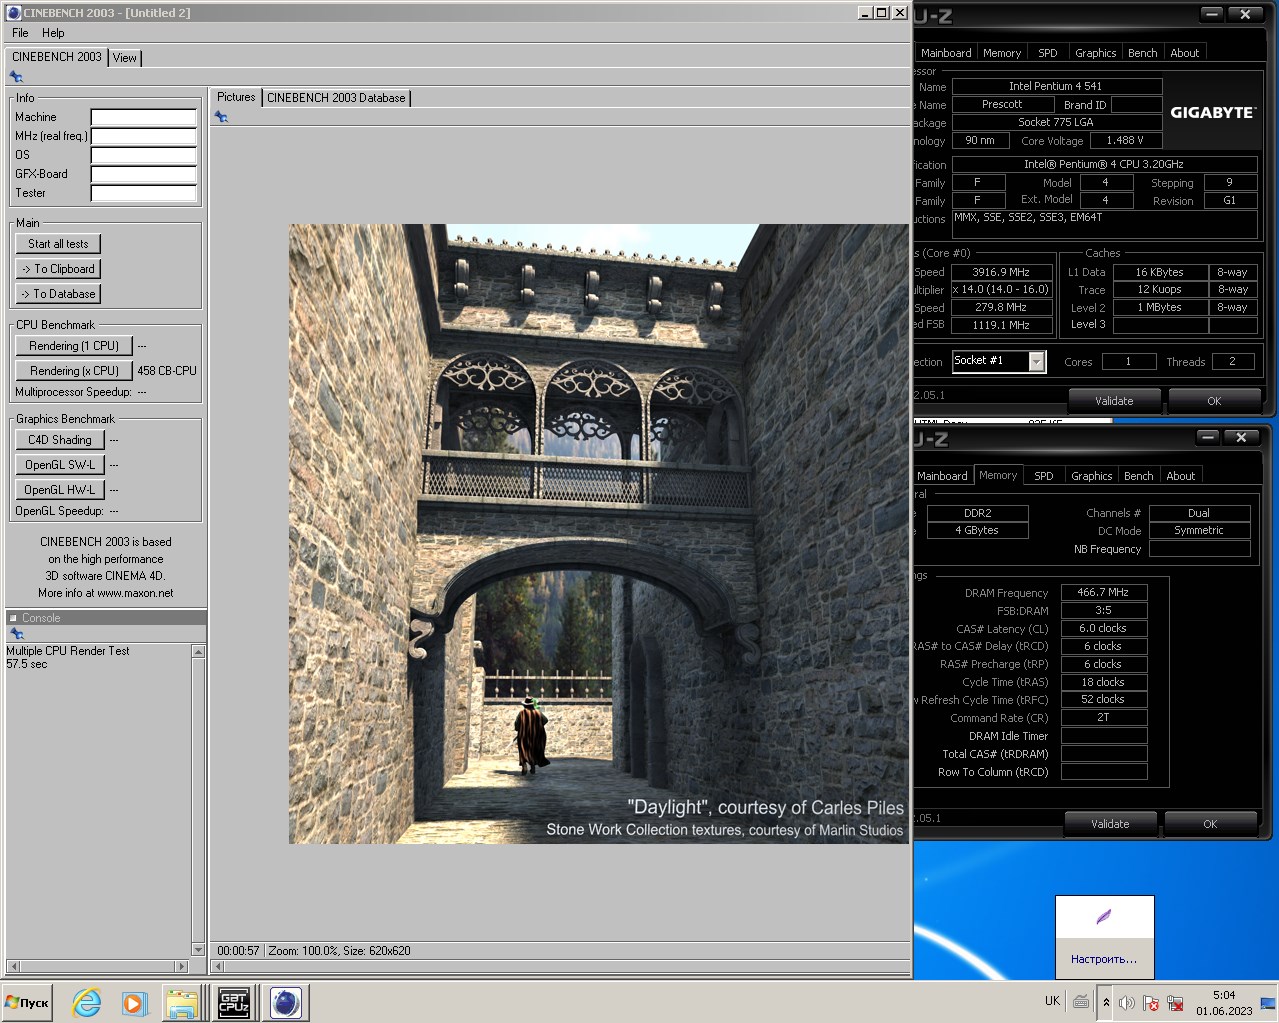This screenshot has height=1023, width=1279.
Task: Start the OpenGL HW-L test
Action: click(x=60, y=490)
